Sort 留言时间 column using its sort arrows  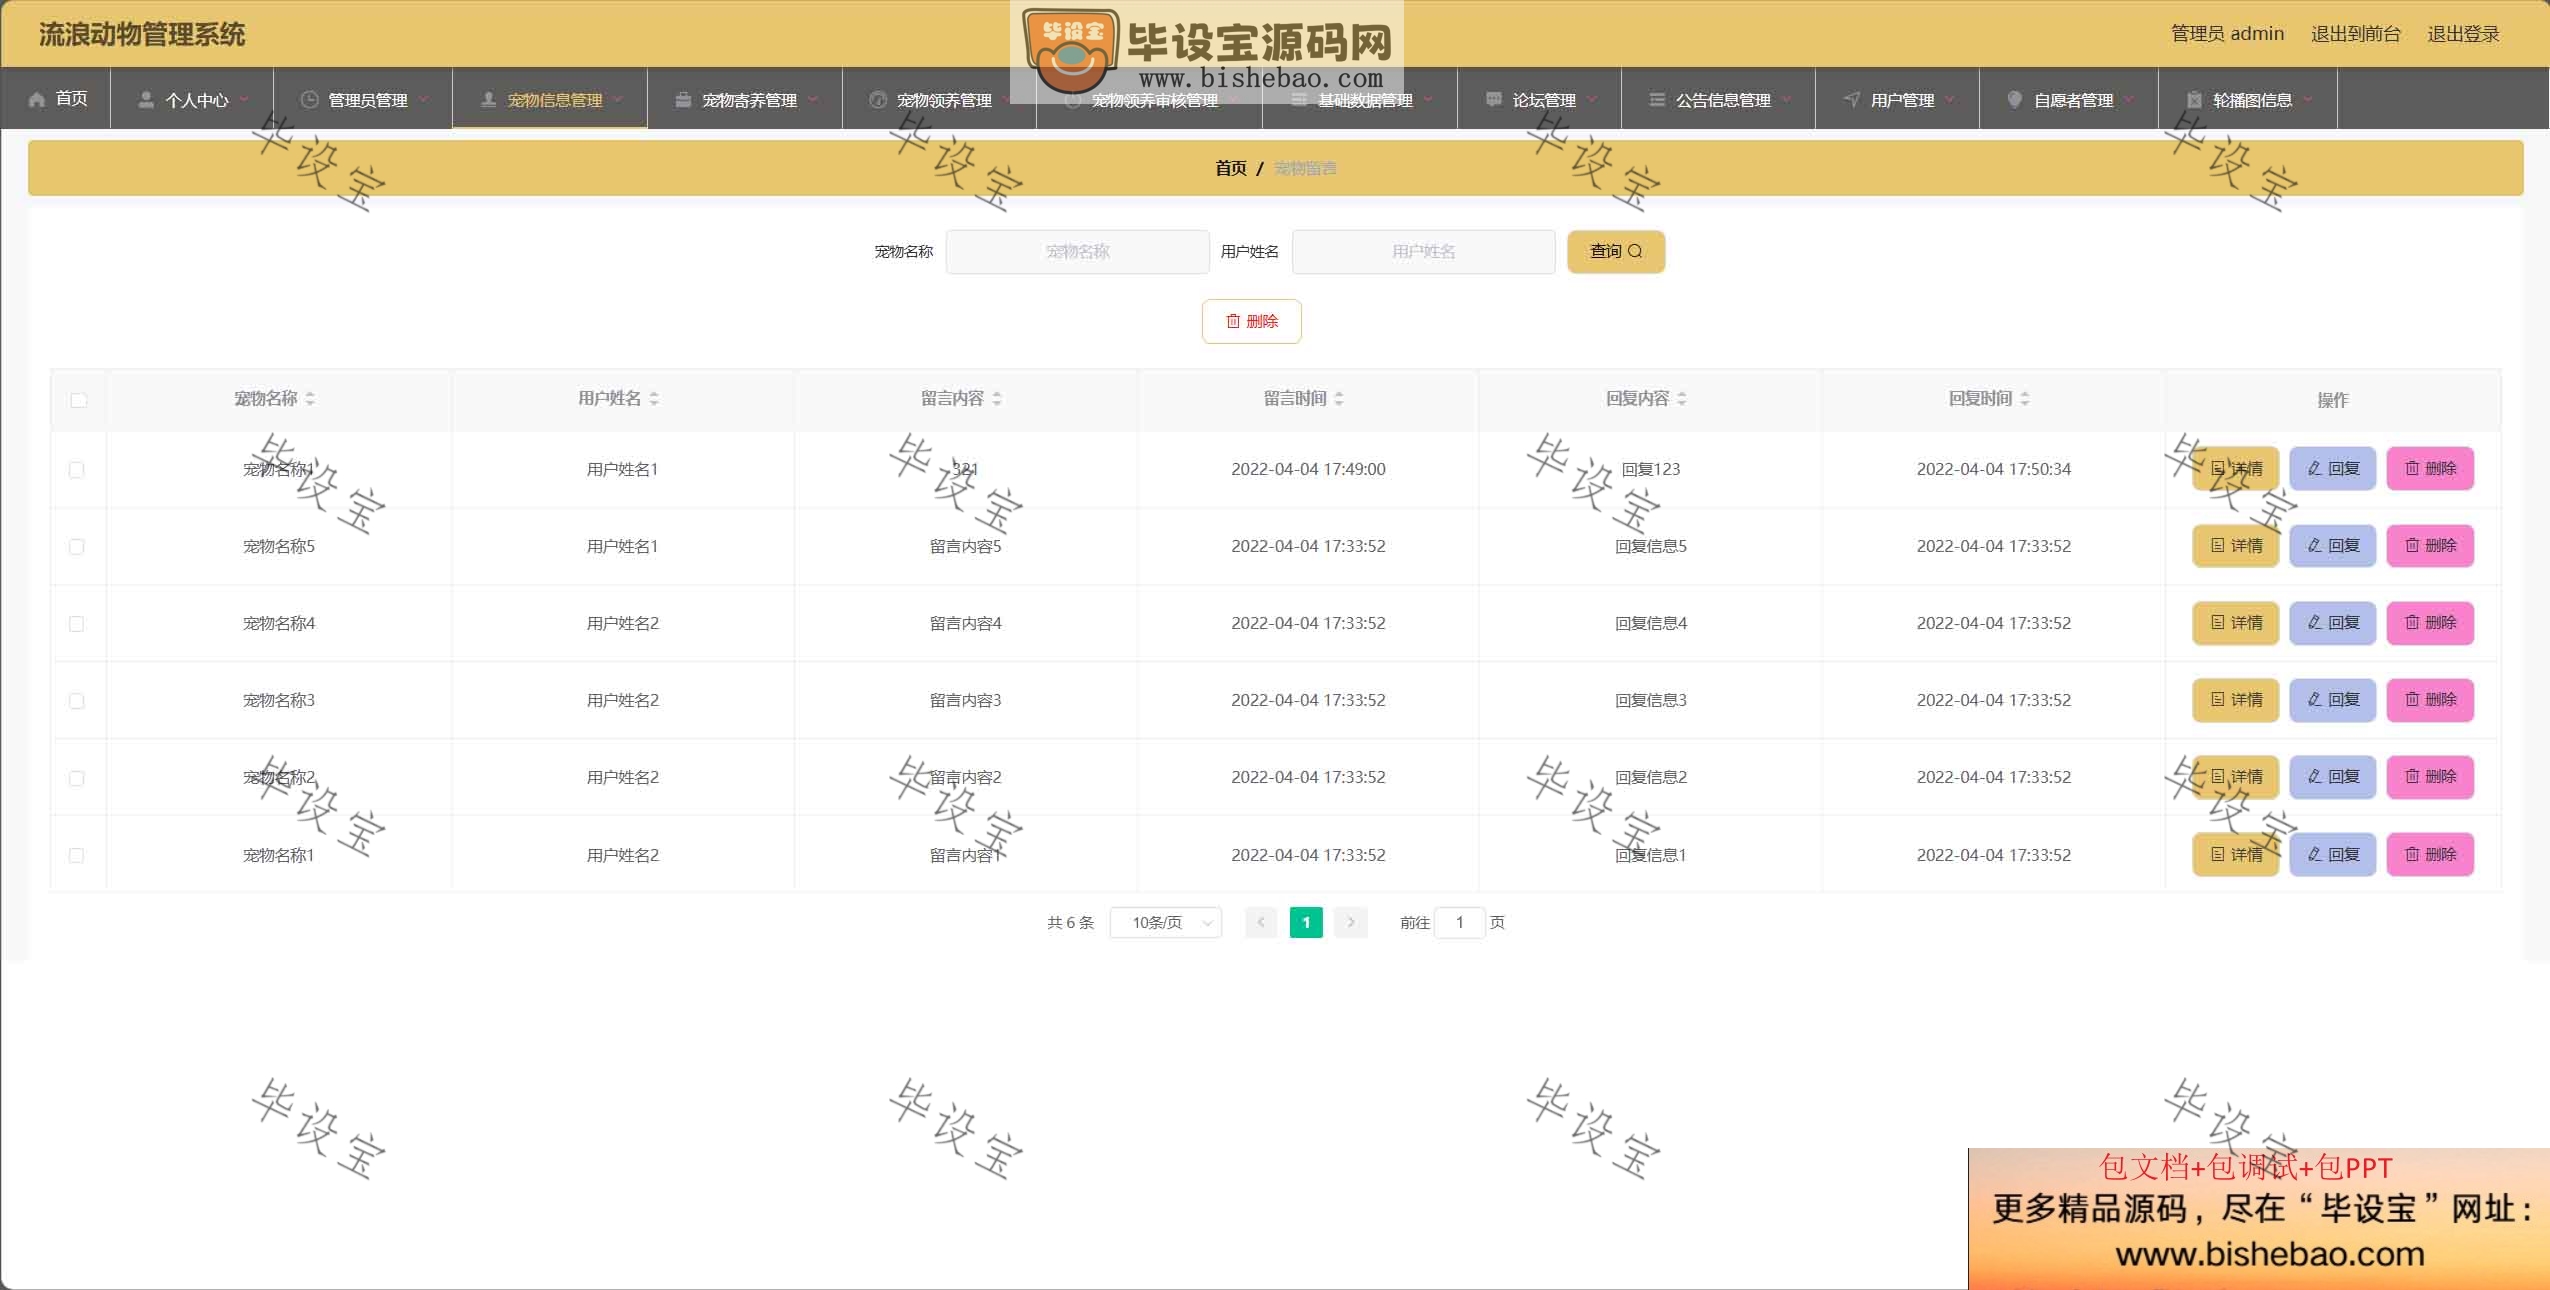click(1339, 398)
